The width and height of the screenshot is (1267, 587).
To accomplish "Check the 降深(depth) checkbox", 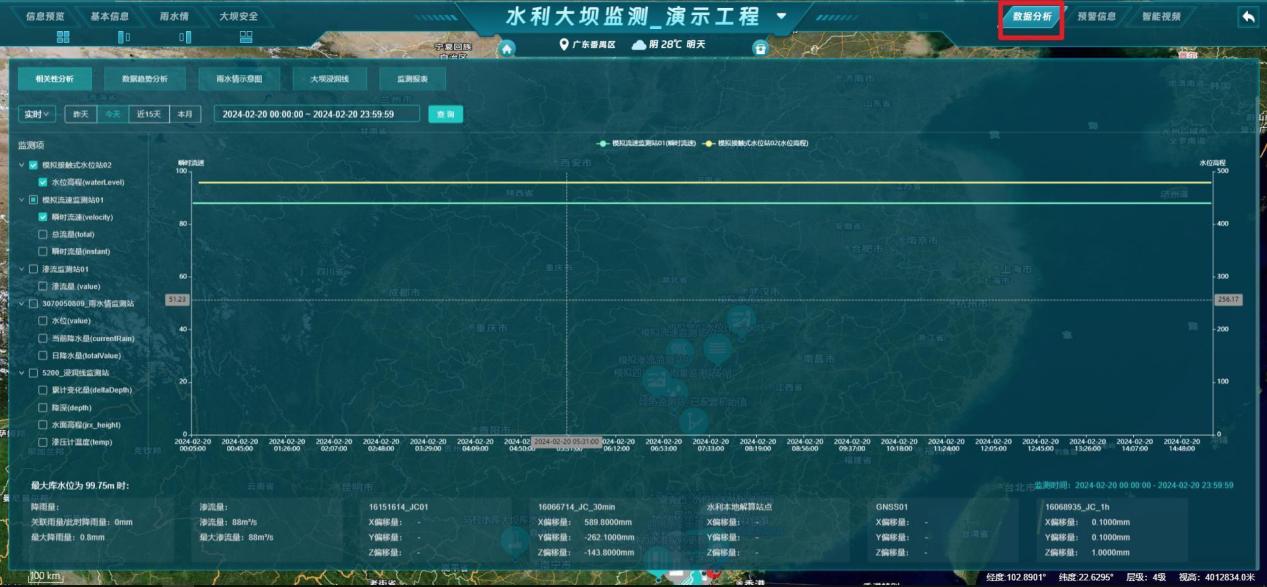I will coord(43,407).
